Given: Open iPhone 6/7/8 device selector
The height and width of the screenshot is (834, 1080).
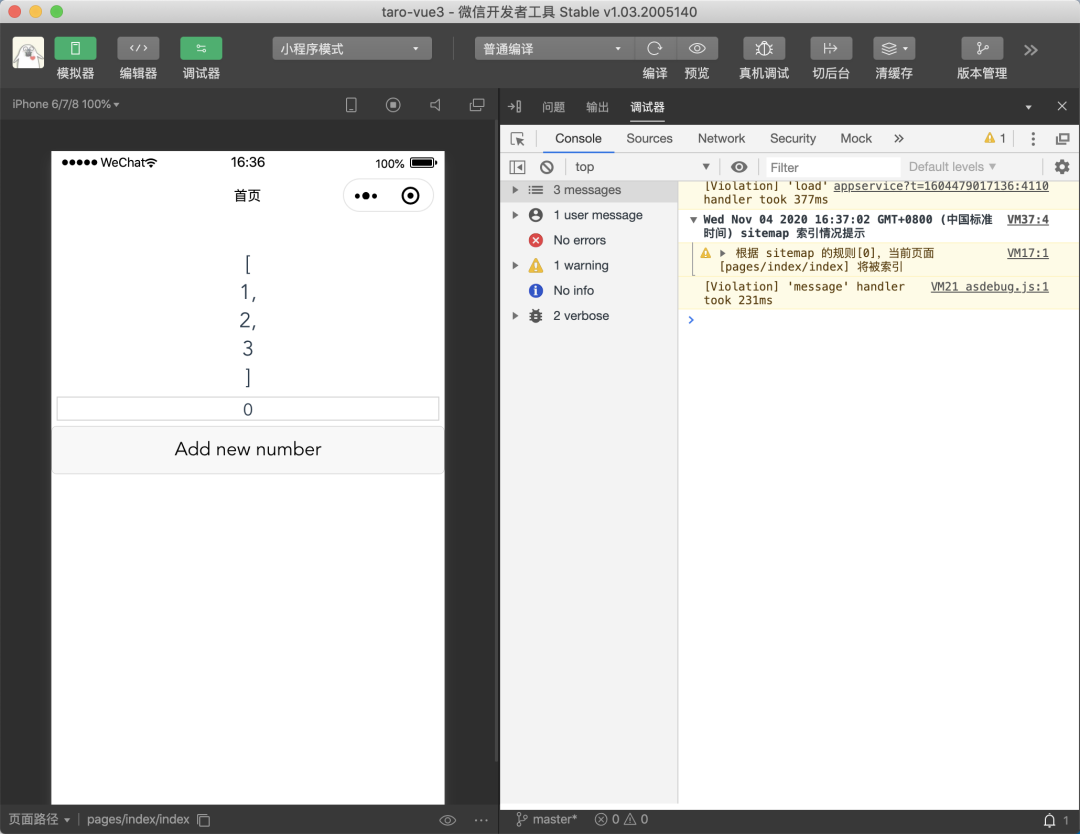Looking at the screenshot, I should [65, 104].
